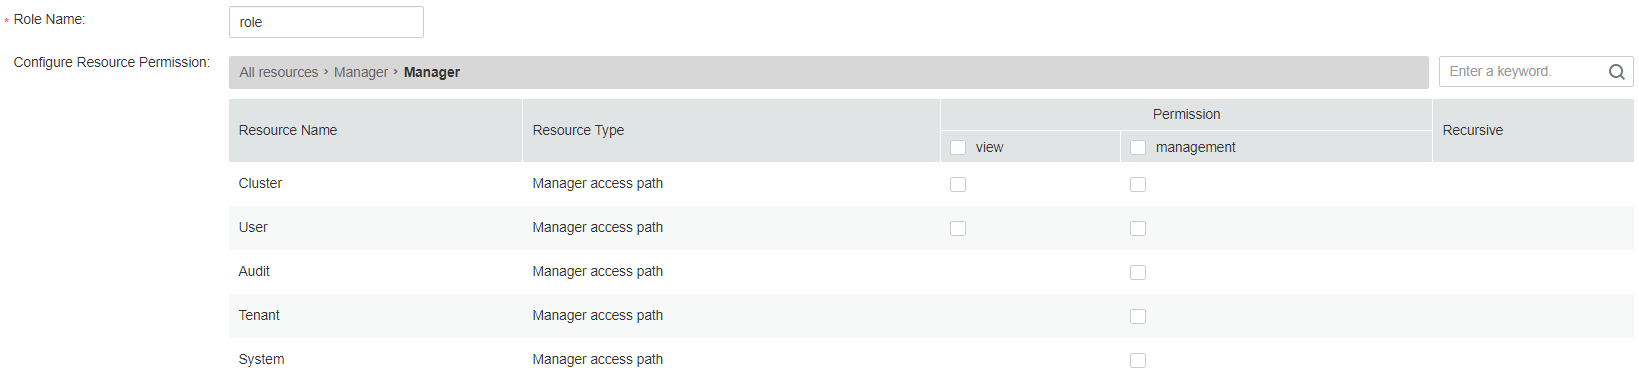The height and width of the screenshot is (380, 1639).
Task: Enable view permission for Cluster
Action: click(958, 184)
